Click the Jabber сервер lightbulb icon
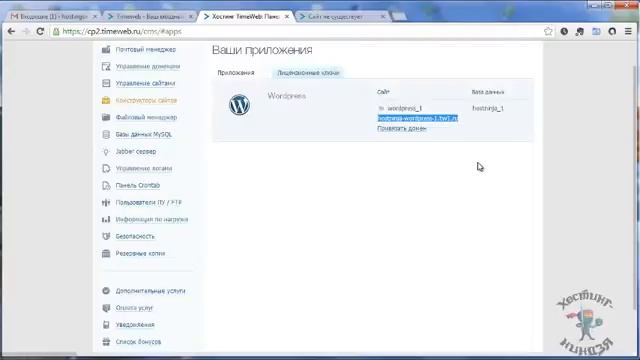Image resolution: width=640 pixels, height=360 pixels. (x=106, y=151)
